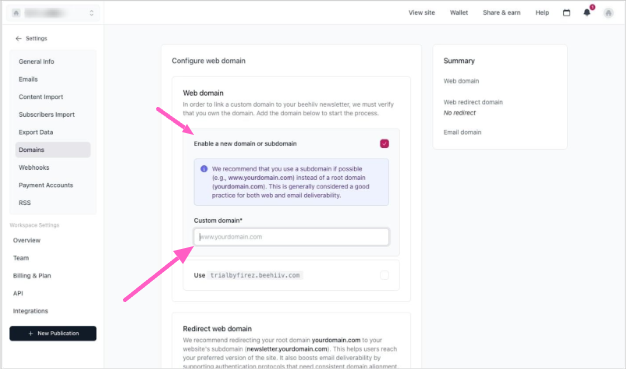Open the notifications bell
Viewport: 626px width, 369px height.
[587, 12]
